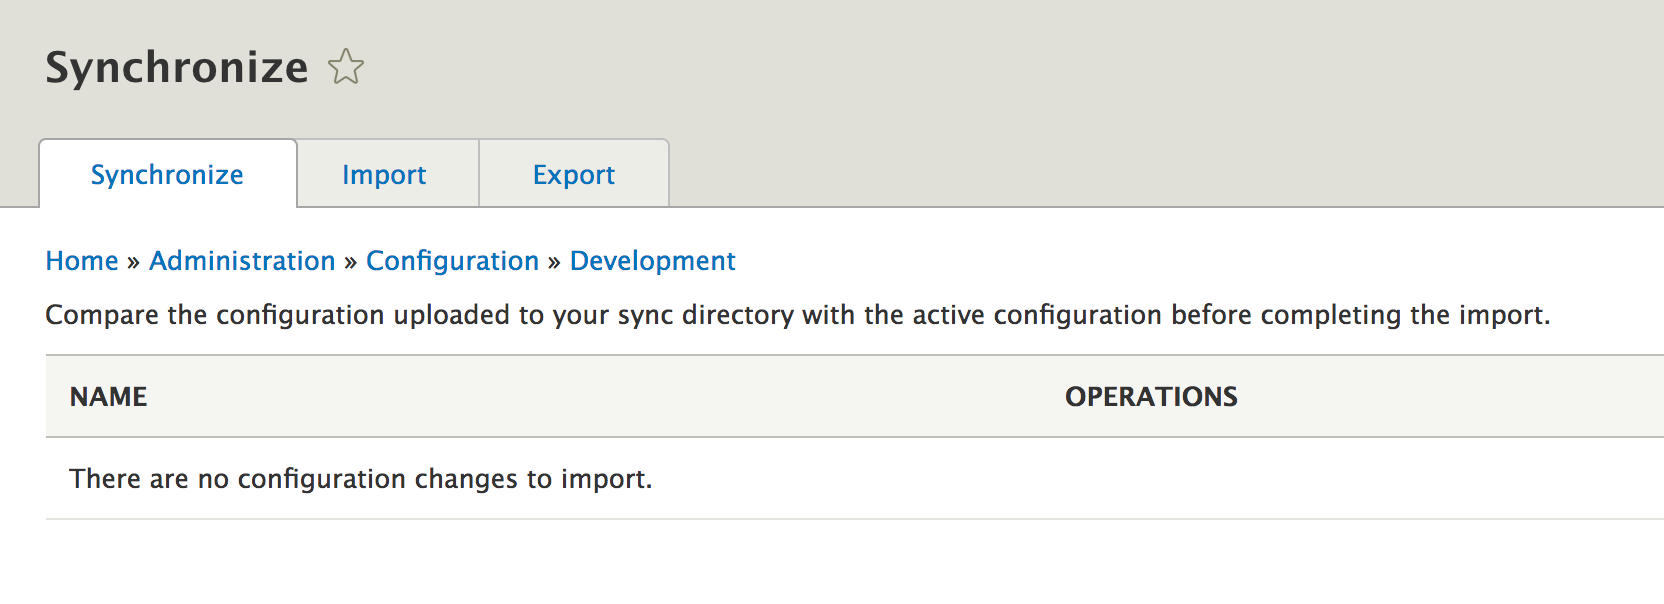Open the Administration breadcrumb link
1664x604 pixels.
(242, 261)
